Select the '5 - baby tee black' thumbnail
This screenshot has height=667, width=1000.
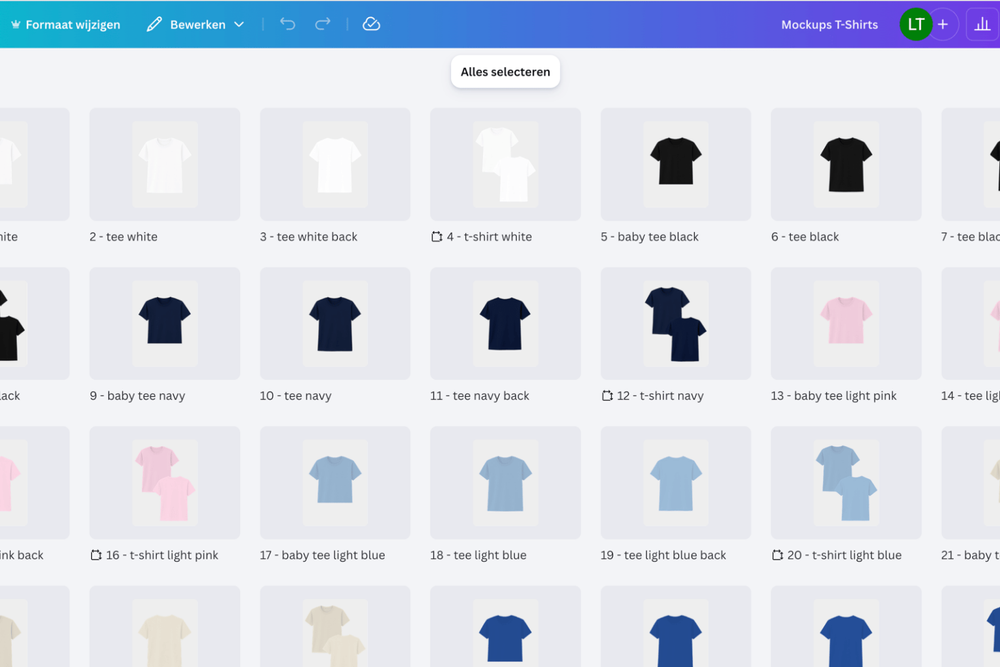[675, 164]
